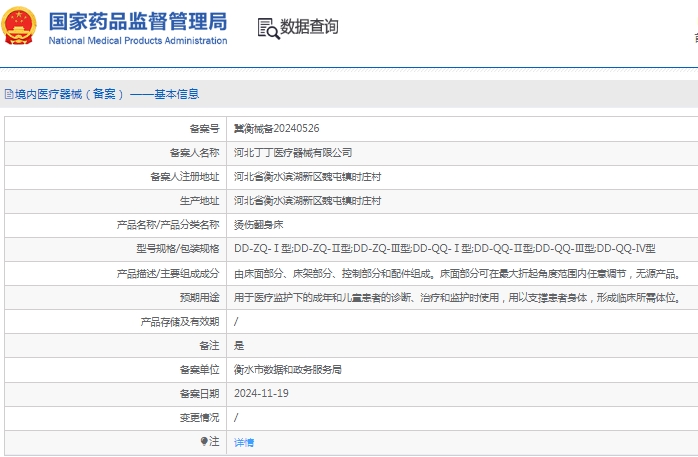Click the 产品描述/主要组成成分 label

[168, 273]
